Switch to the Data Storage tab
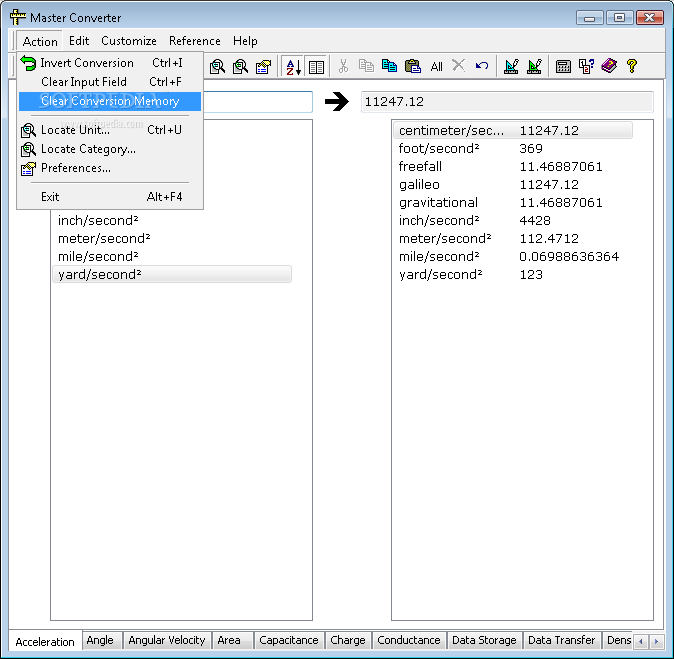Image resolution: width=674 pixels, height=659 pixels. click(x=484, y=640)
